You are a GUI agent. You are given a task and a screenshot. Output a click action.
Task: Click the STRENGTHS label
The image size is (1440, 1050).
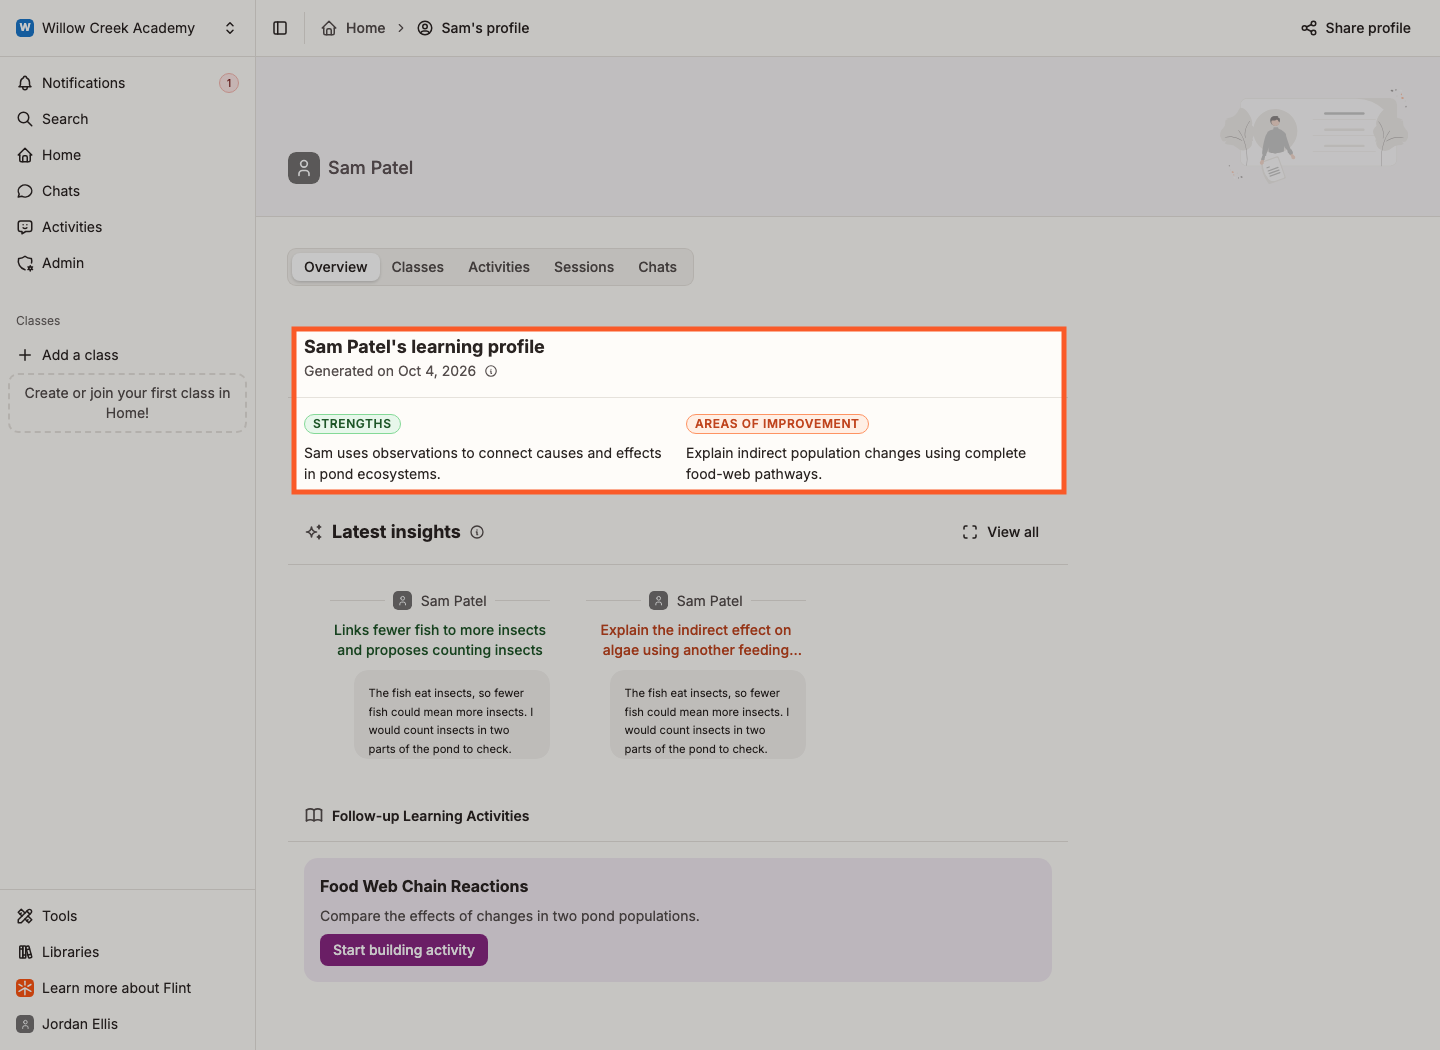(352, 424)
